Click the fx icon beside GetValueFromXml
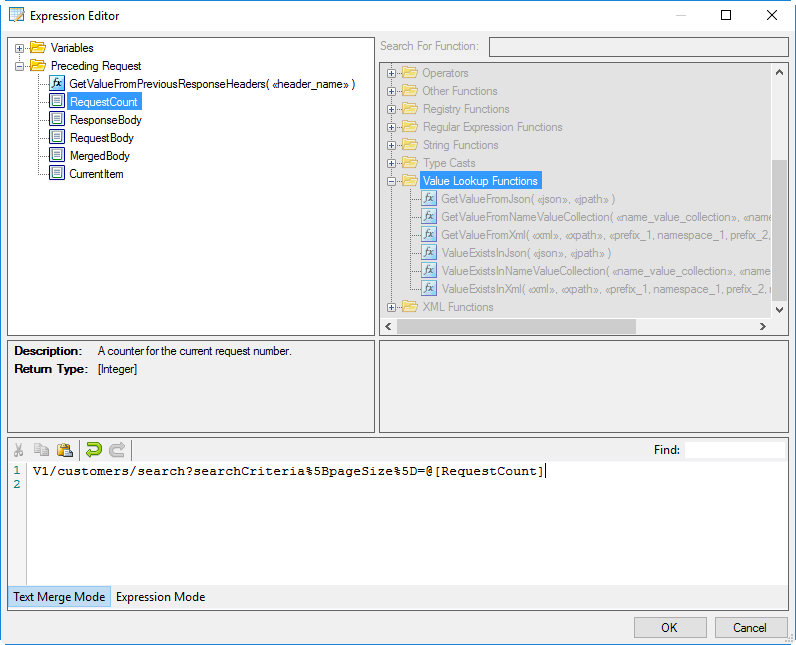This screenshot has height=645, width=796. pos(429,234)
